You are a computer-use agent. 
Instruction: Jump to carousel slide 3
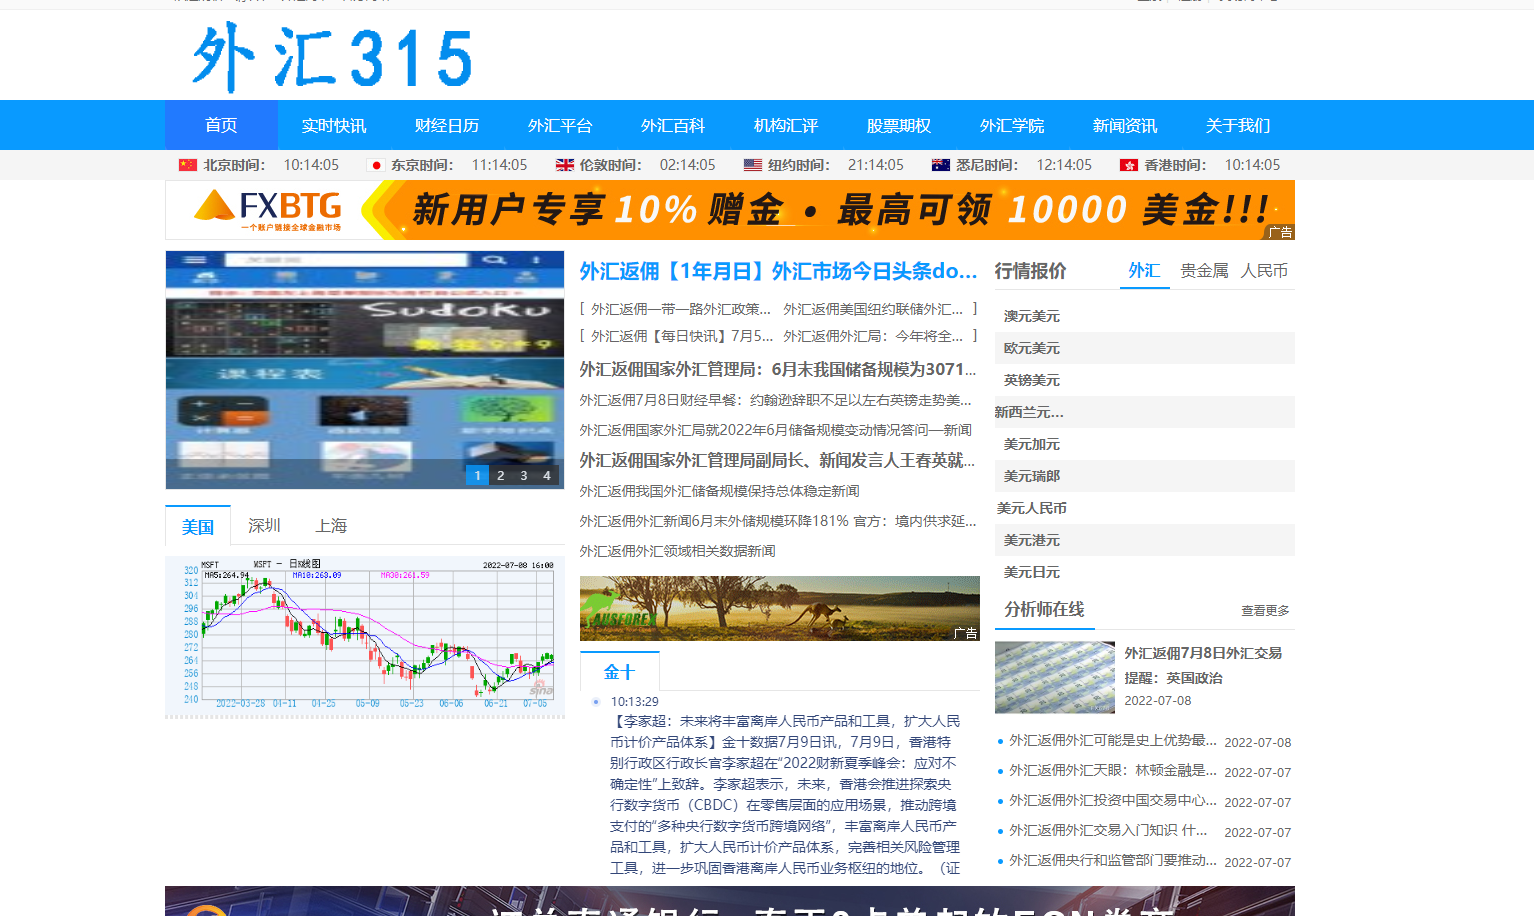524,476
